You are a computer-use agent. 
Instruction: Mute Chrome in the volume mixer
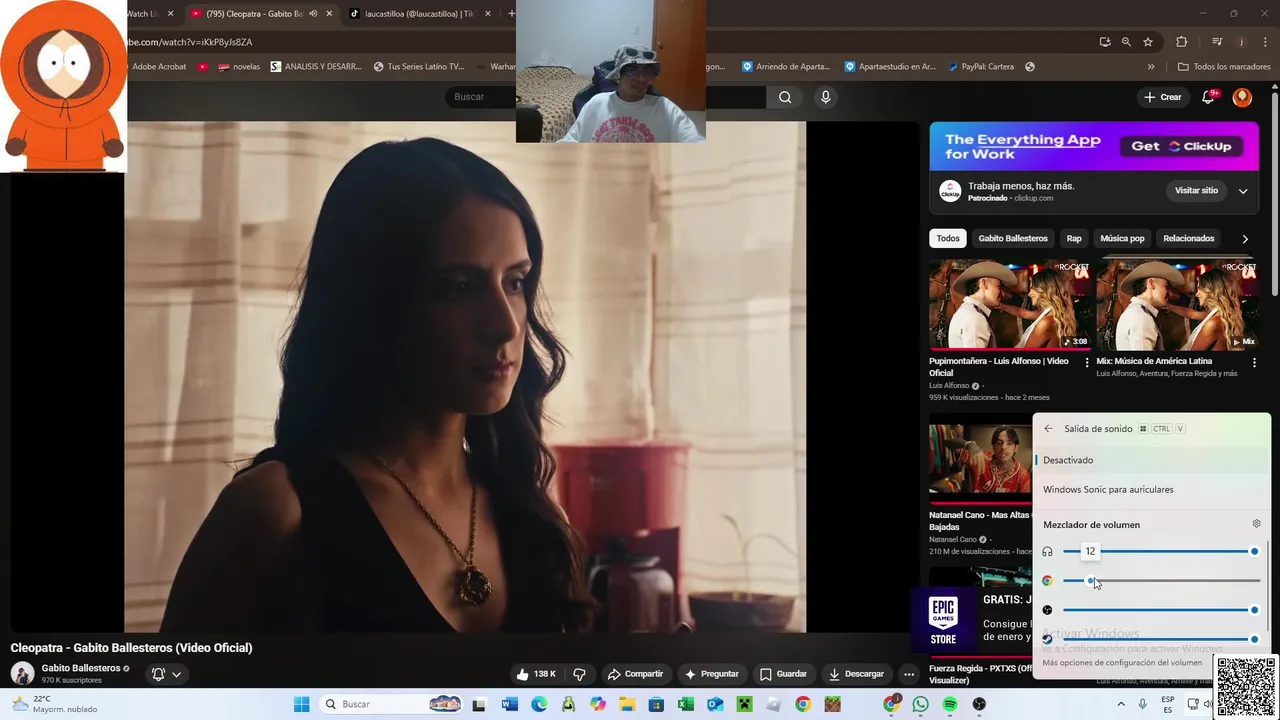point(1047,581)
